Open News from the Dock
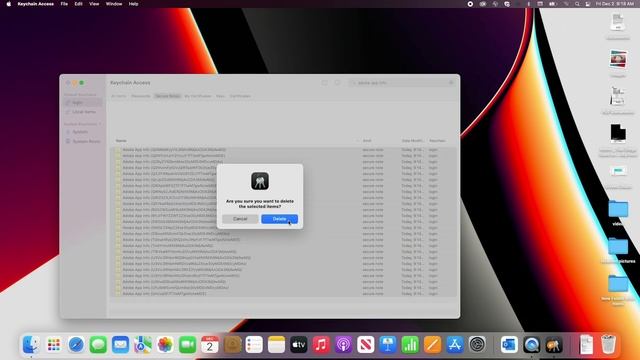This screenshot has width=640, height=360. tap(366, 345)
